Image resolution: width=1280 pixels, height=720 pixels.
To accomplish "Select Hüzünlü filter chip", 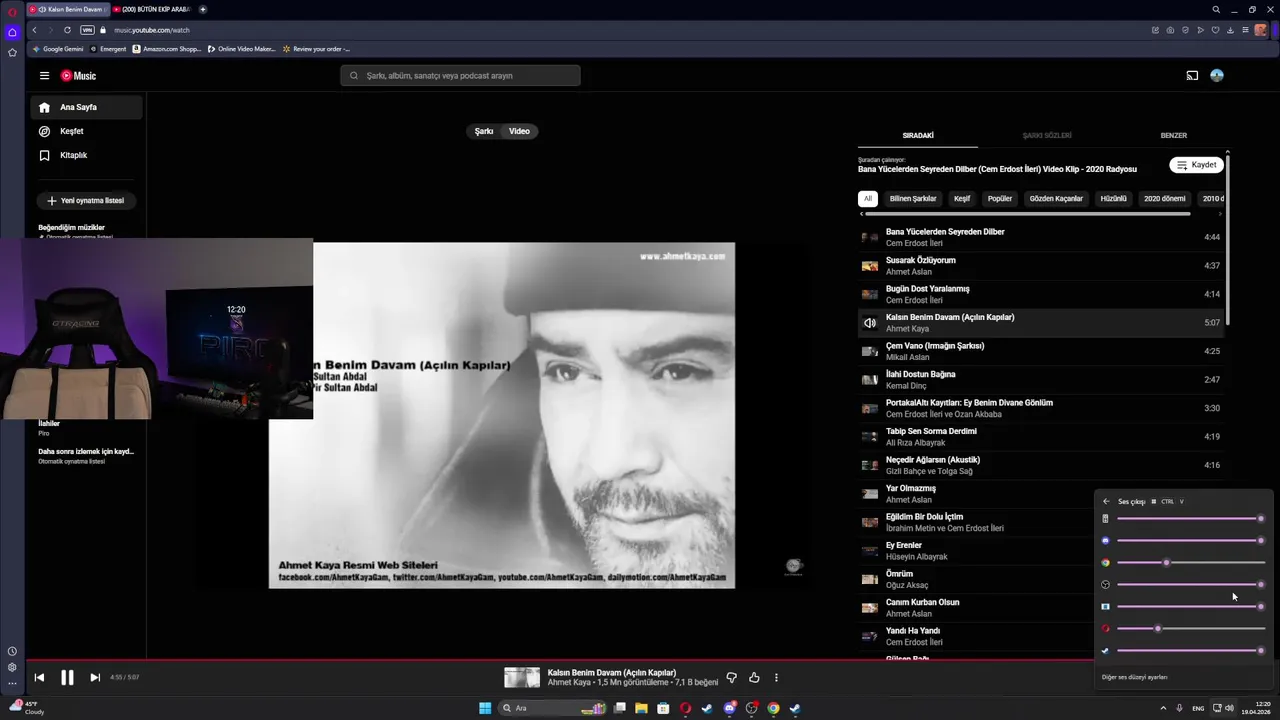I will point(1114,198).
